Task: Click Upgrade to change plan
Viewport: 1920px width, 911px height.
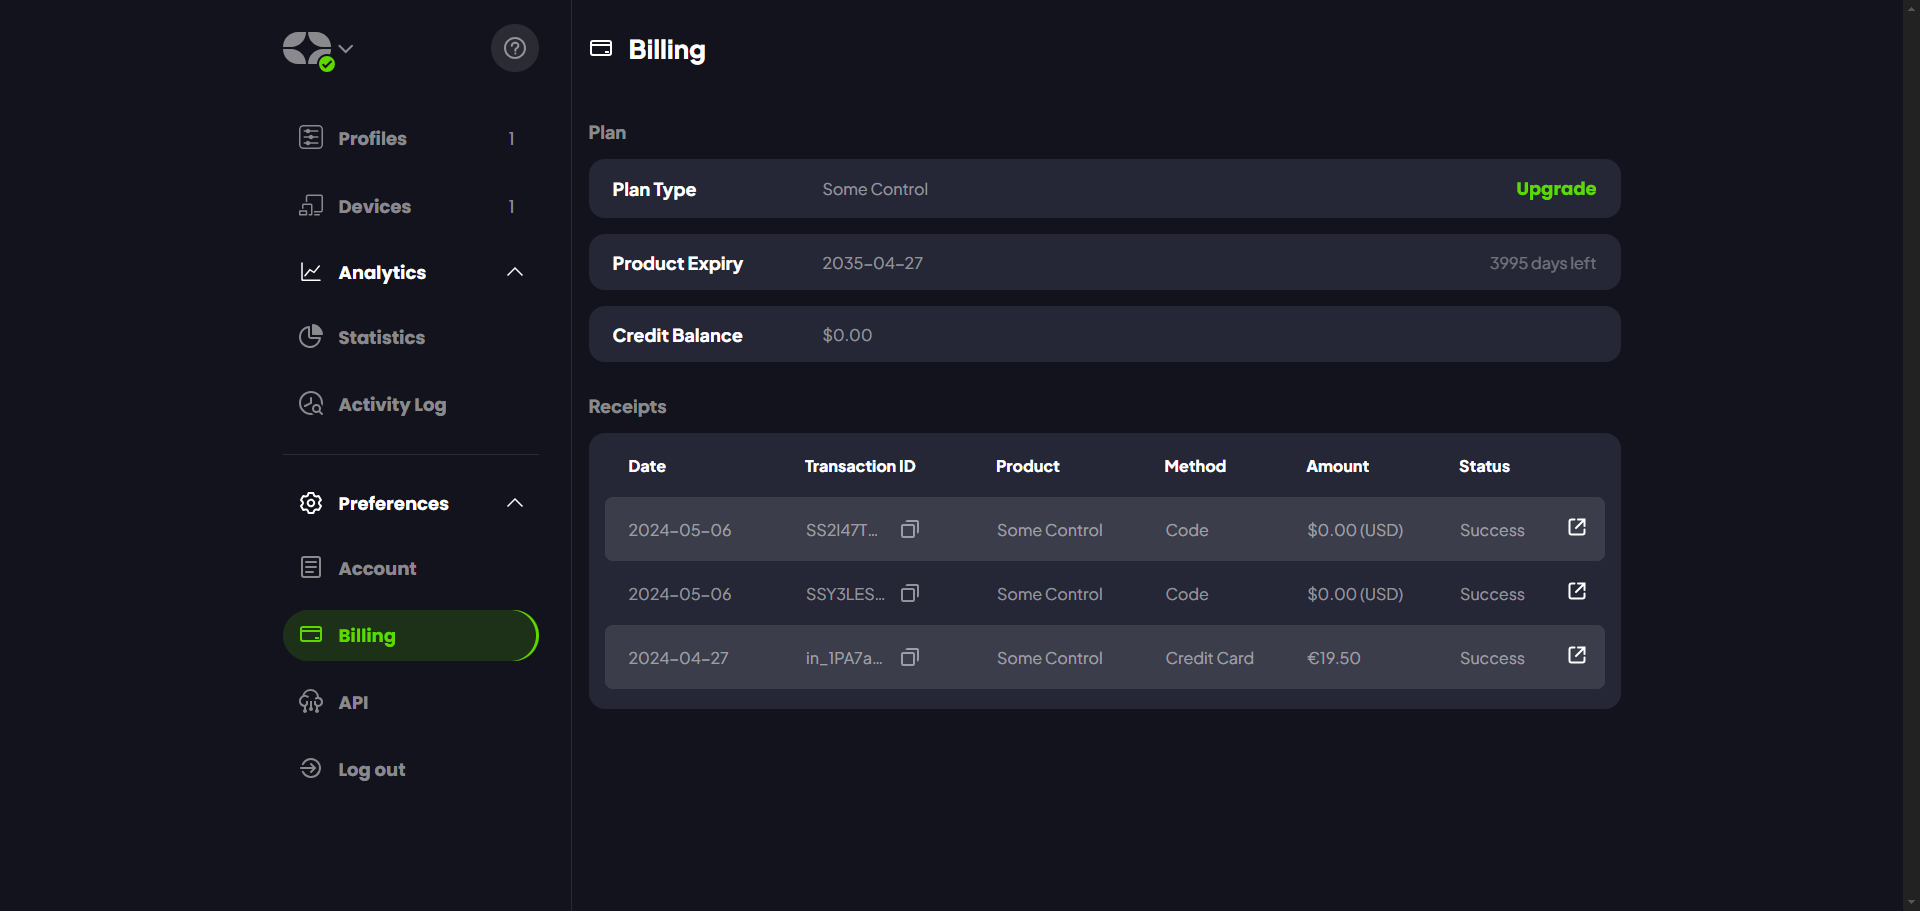Action: [x=1555, y=189]
